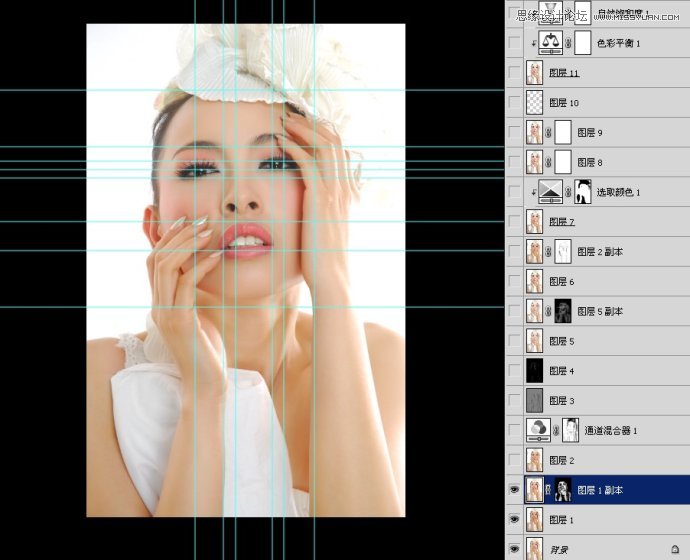Screen dimensions: 690x560
Task: Show the 图层 5 layer
Action: click(514, 341)
